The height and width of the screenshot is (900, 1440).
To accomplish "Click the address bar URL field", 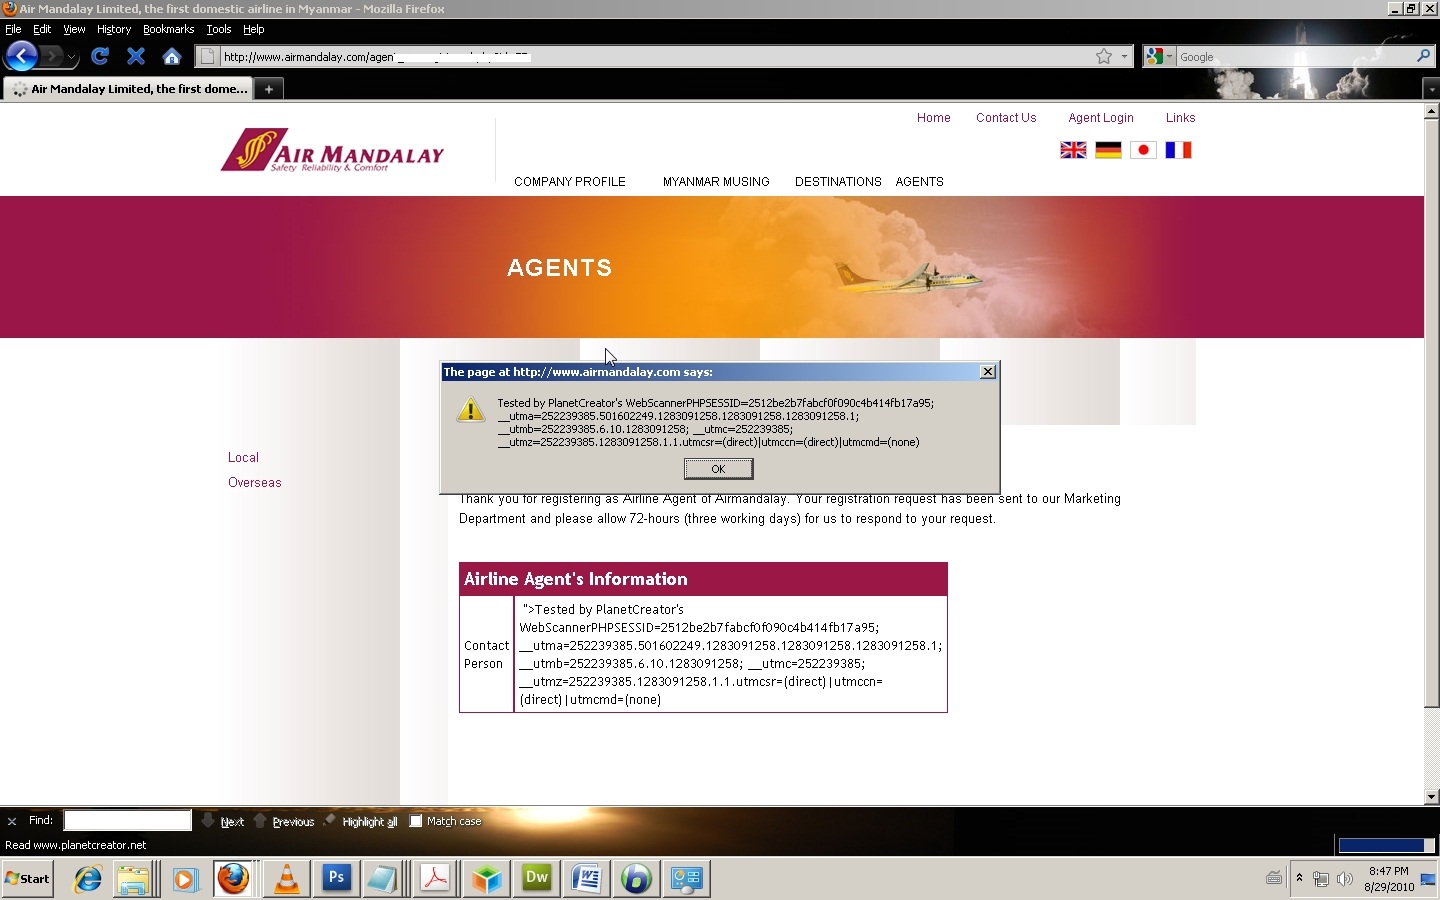I will [x=655, y=57].
